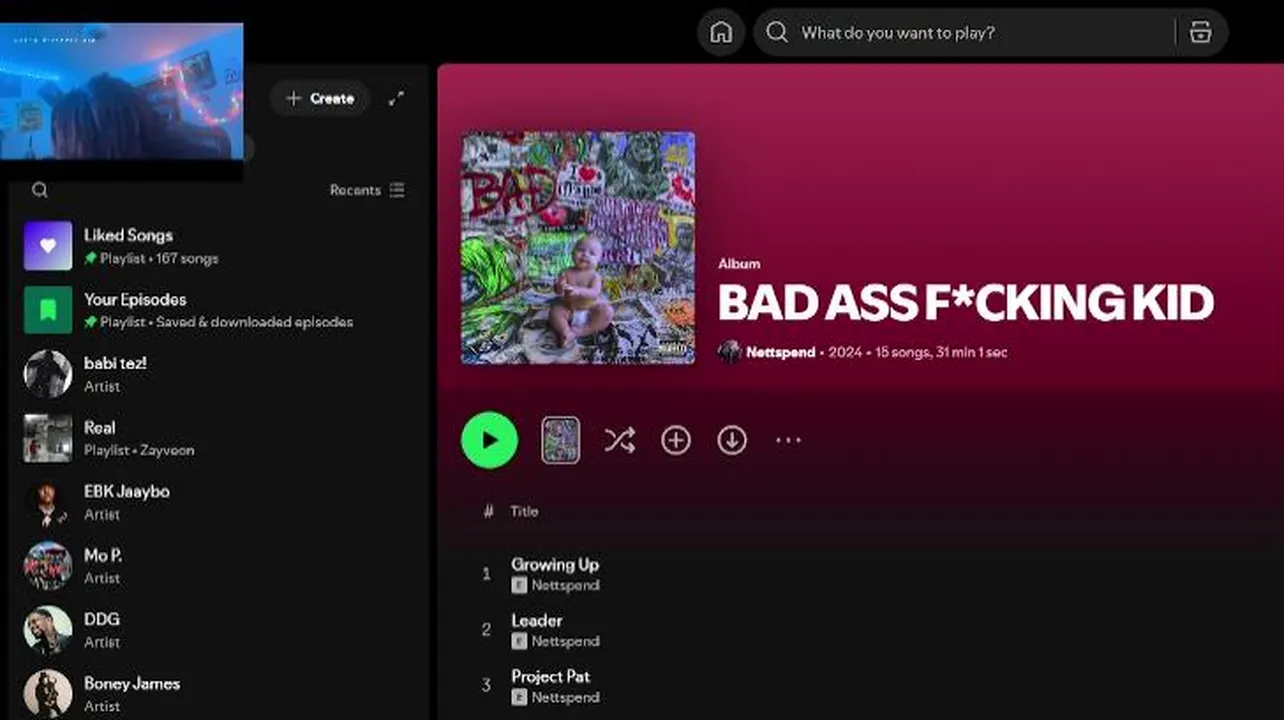Open artist EBK Jaaybo
This screenshot has height=720, width=1284.
tap(217, 502)
